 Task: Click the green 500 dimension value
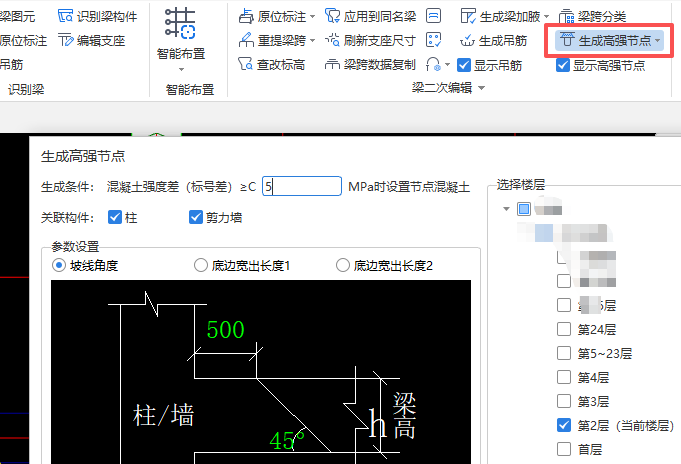[225, 330]
